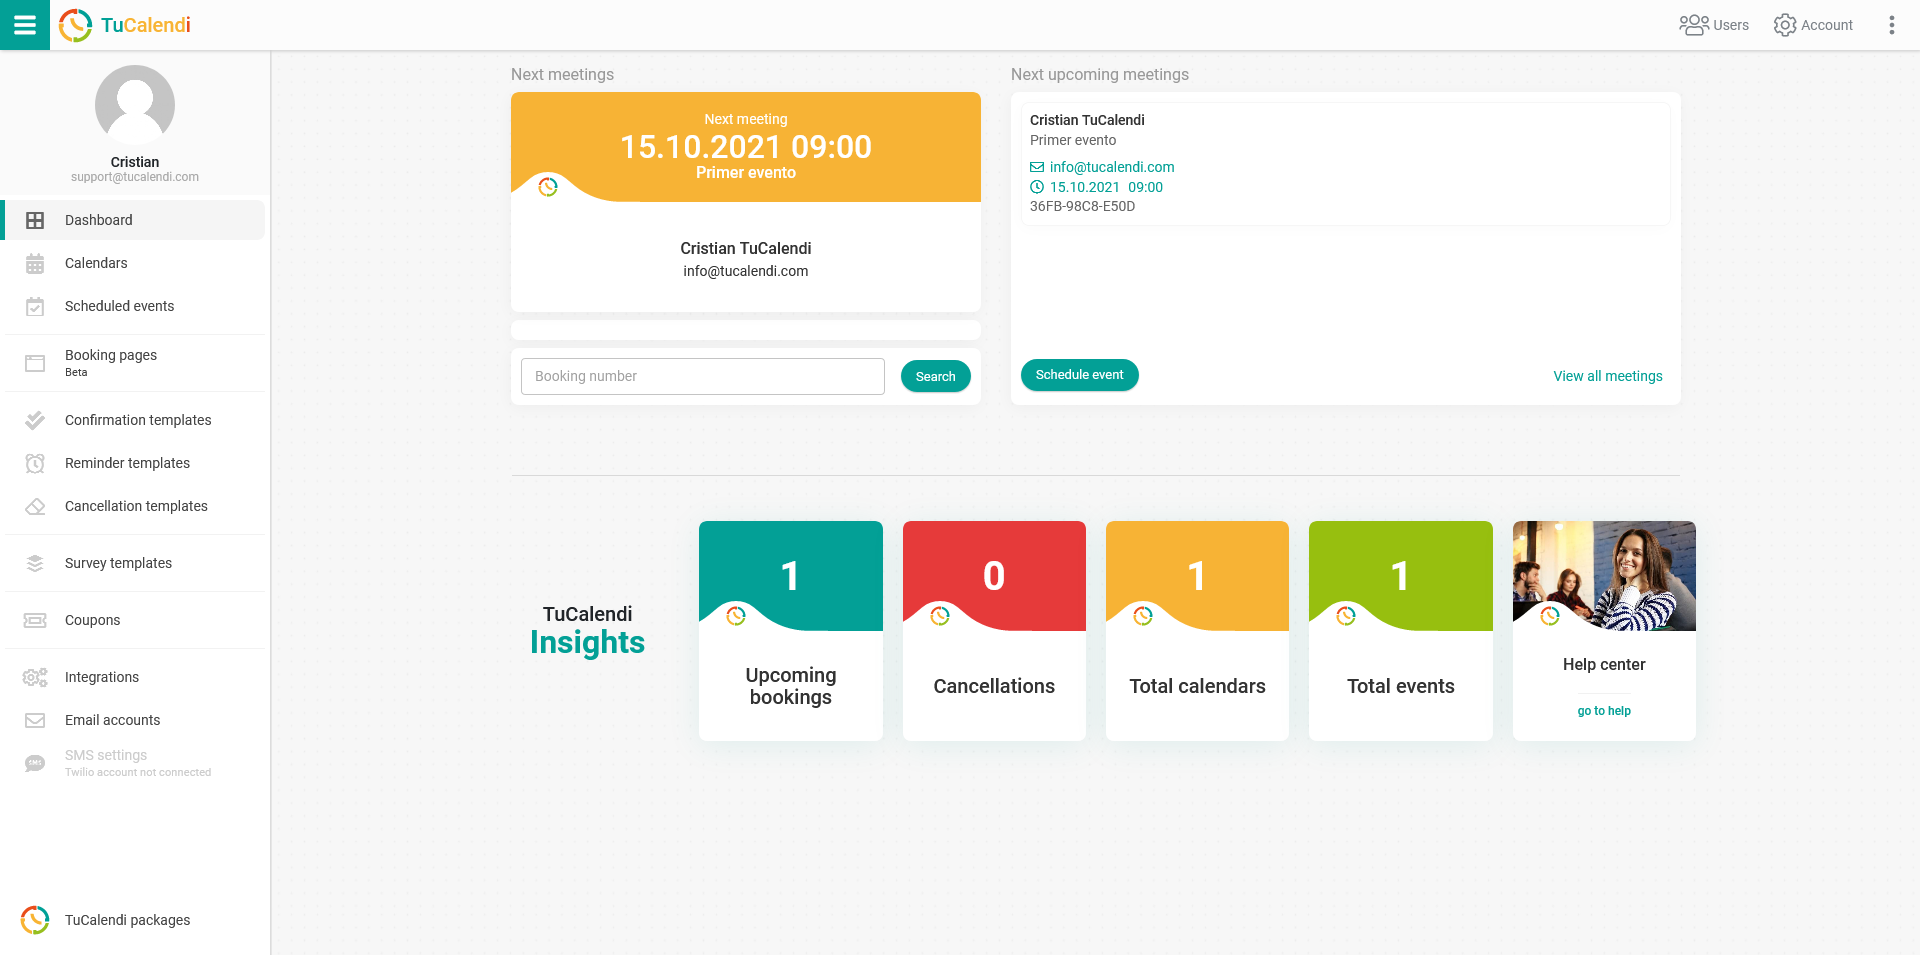
Task: Follow the View all meetings link
Action: (x=1608, y=376)
